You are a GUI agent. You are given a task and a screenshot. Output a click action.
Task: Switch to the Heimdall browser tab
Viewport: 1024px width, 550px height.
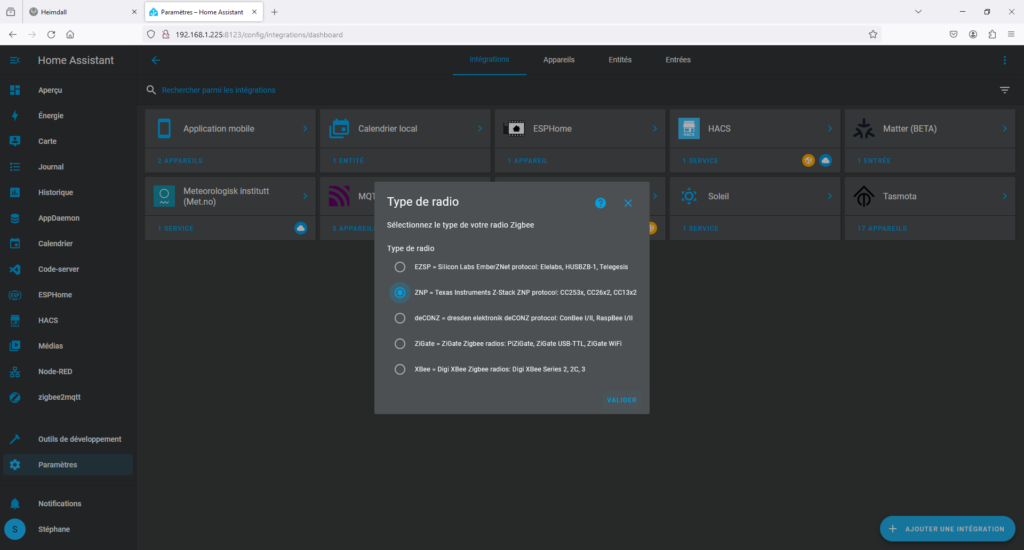click(x=82, y=12)
